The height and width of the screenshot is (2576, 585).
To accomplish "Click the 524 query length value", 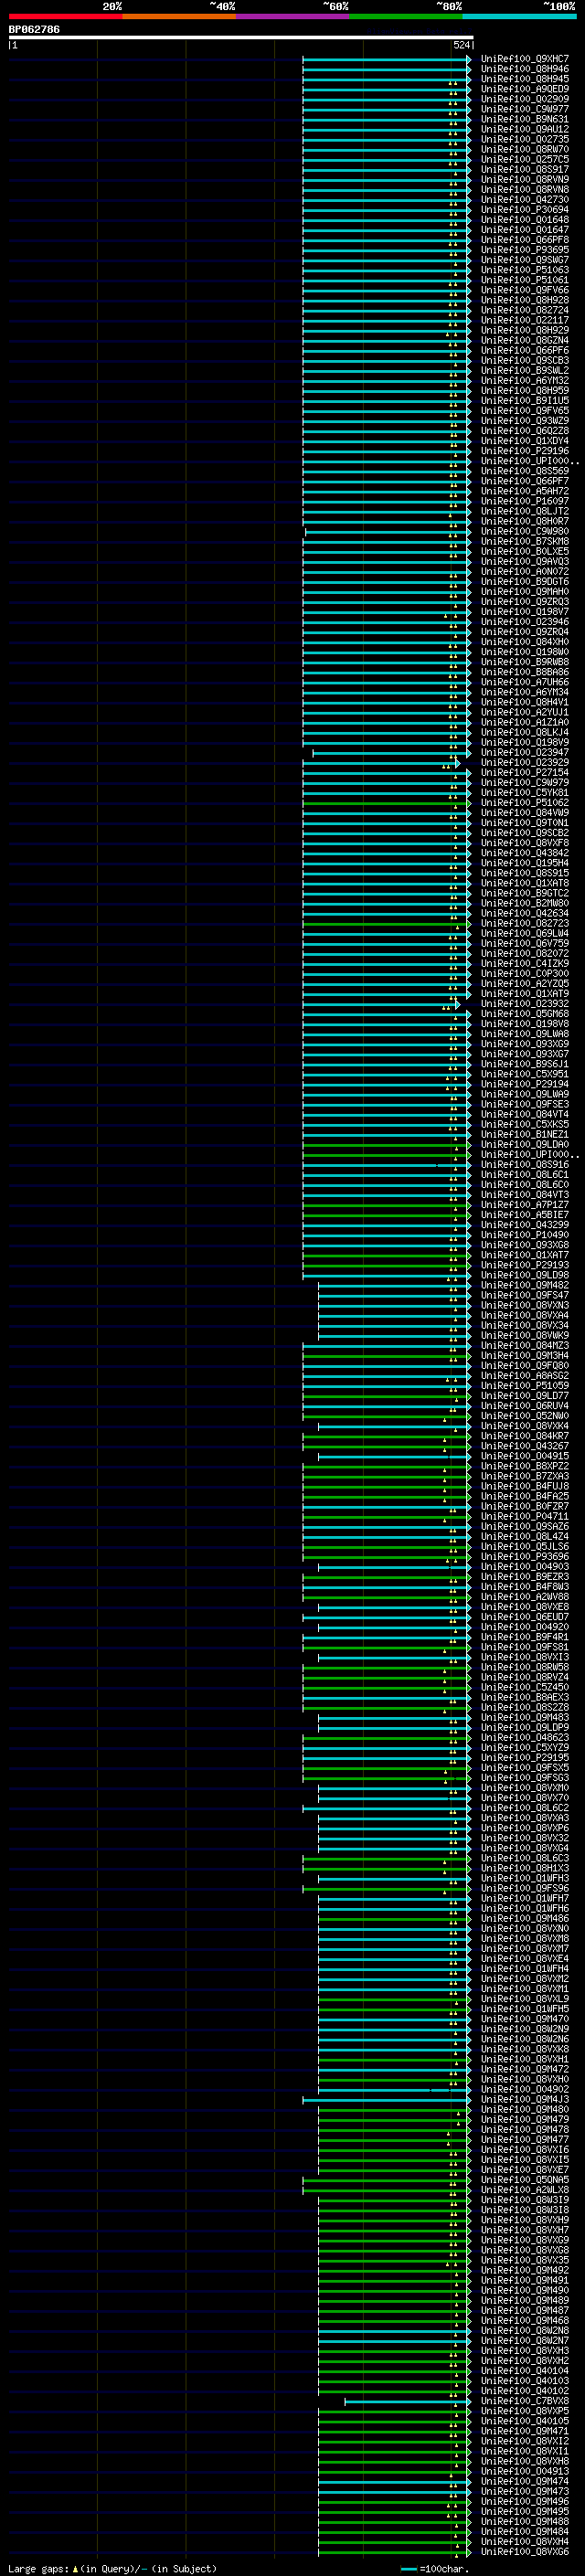I will [461, 45].
